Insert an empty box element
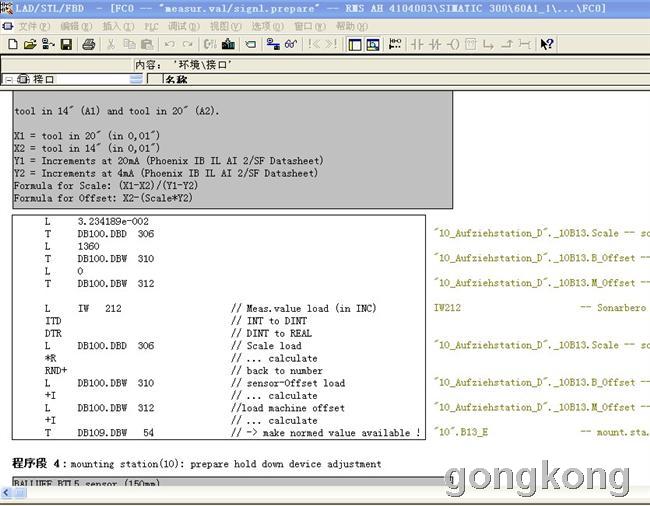 [x=471, y=44]
